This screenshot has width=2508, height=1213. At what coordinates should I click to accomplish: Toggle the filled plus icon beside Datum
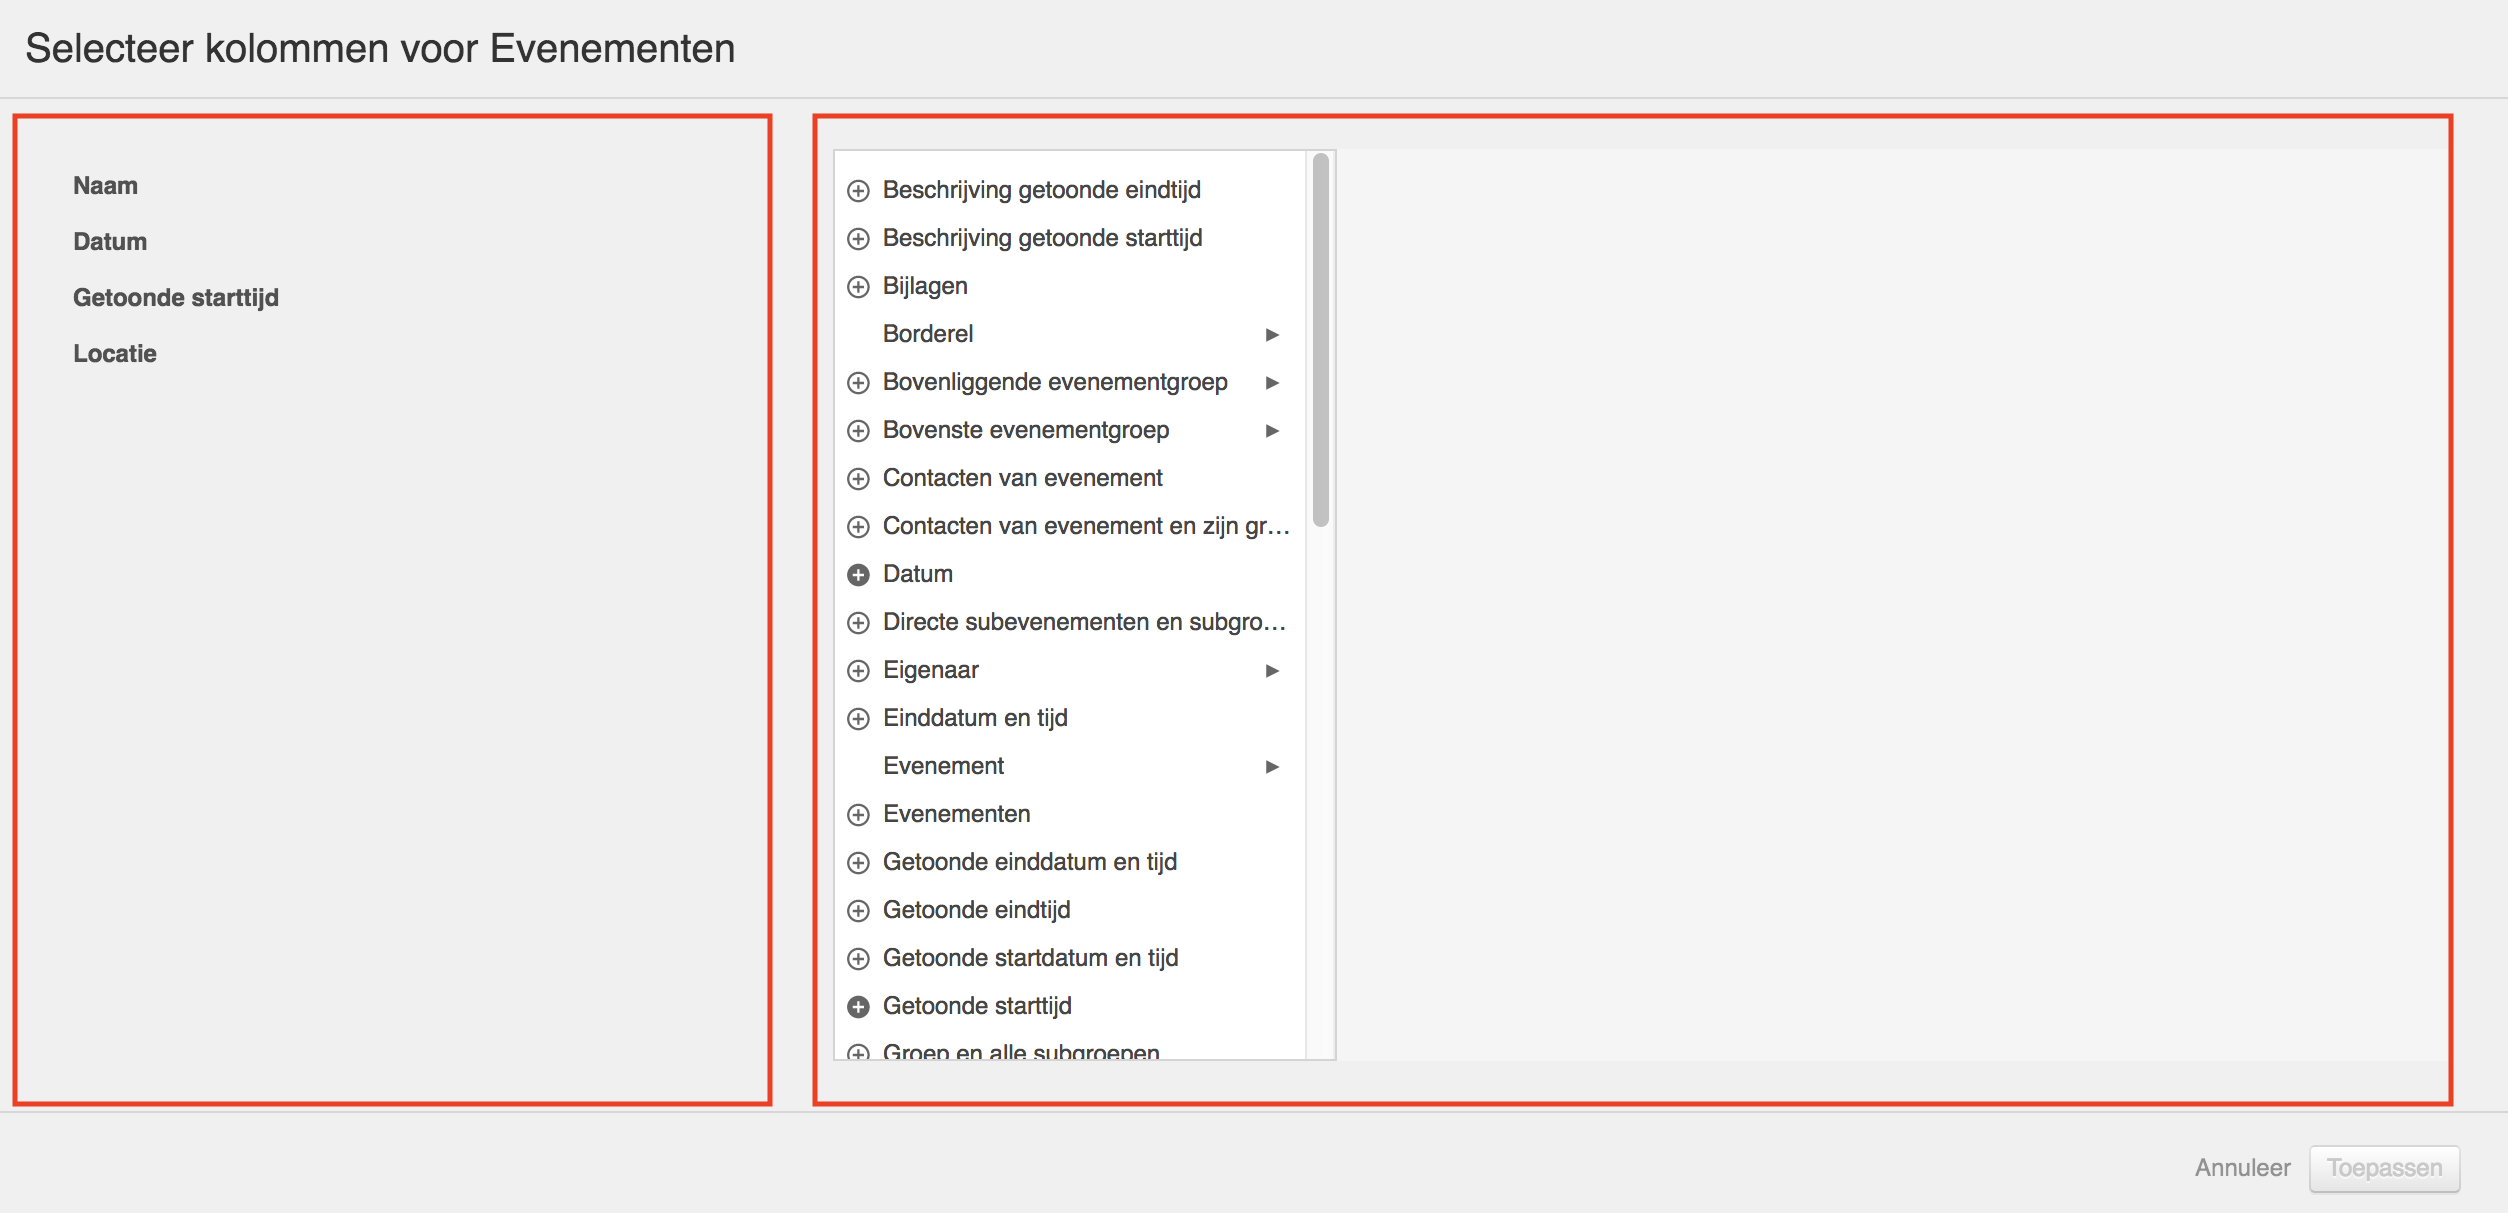[858, 575]
